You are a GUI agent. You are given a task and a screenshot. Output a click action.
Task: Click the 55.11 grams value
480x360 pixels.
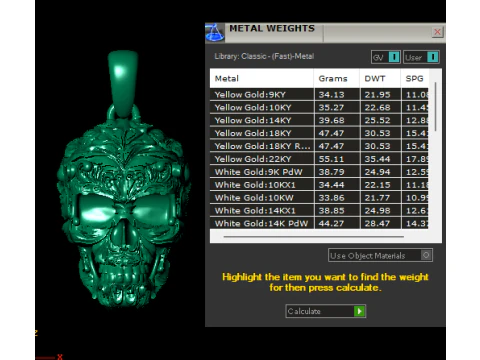pos(331,159)
